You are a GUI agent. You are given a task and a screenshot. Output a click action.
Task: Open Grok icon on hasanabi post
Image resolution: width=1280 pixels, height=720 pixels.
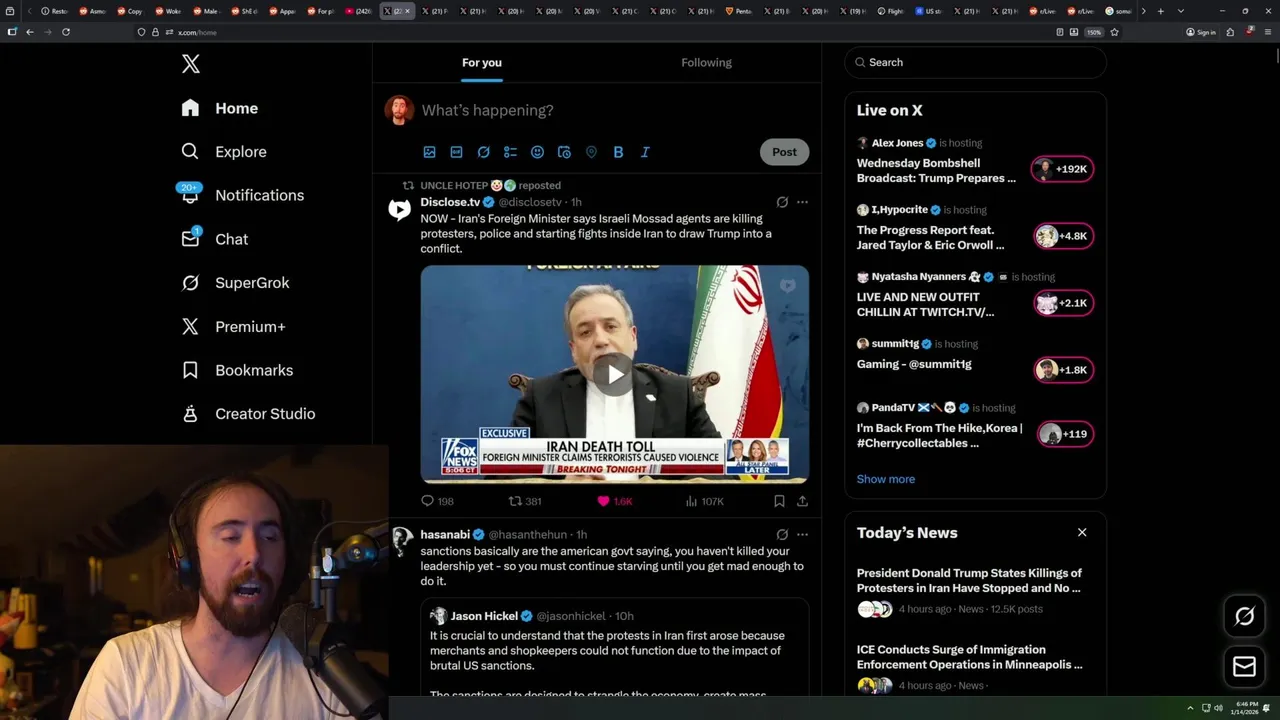coord(782,534)
